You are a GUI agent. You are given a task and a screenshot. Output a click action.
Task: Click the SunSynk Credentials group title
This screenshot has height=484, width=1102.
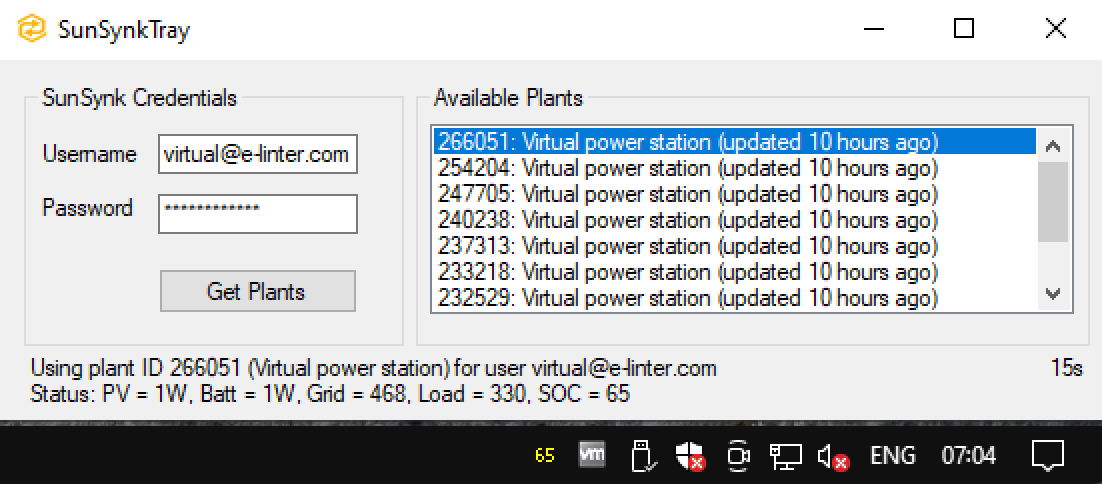(x=139, y=98)
